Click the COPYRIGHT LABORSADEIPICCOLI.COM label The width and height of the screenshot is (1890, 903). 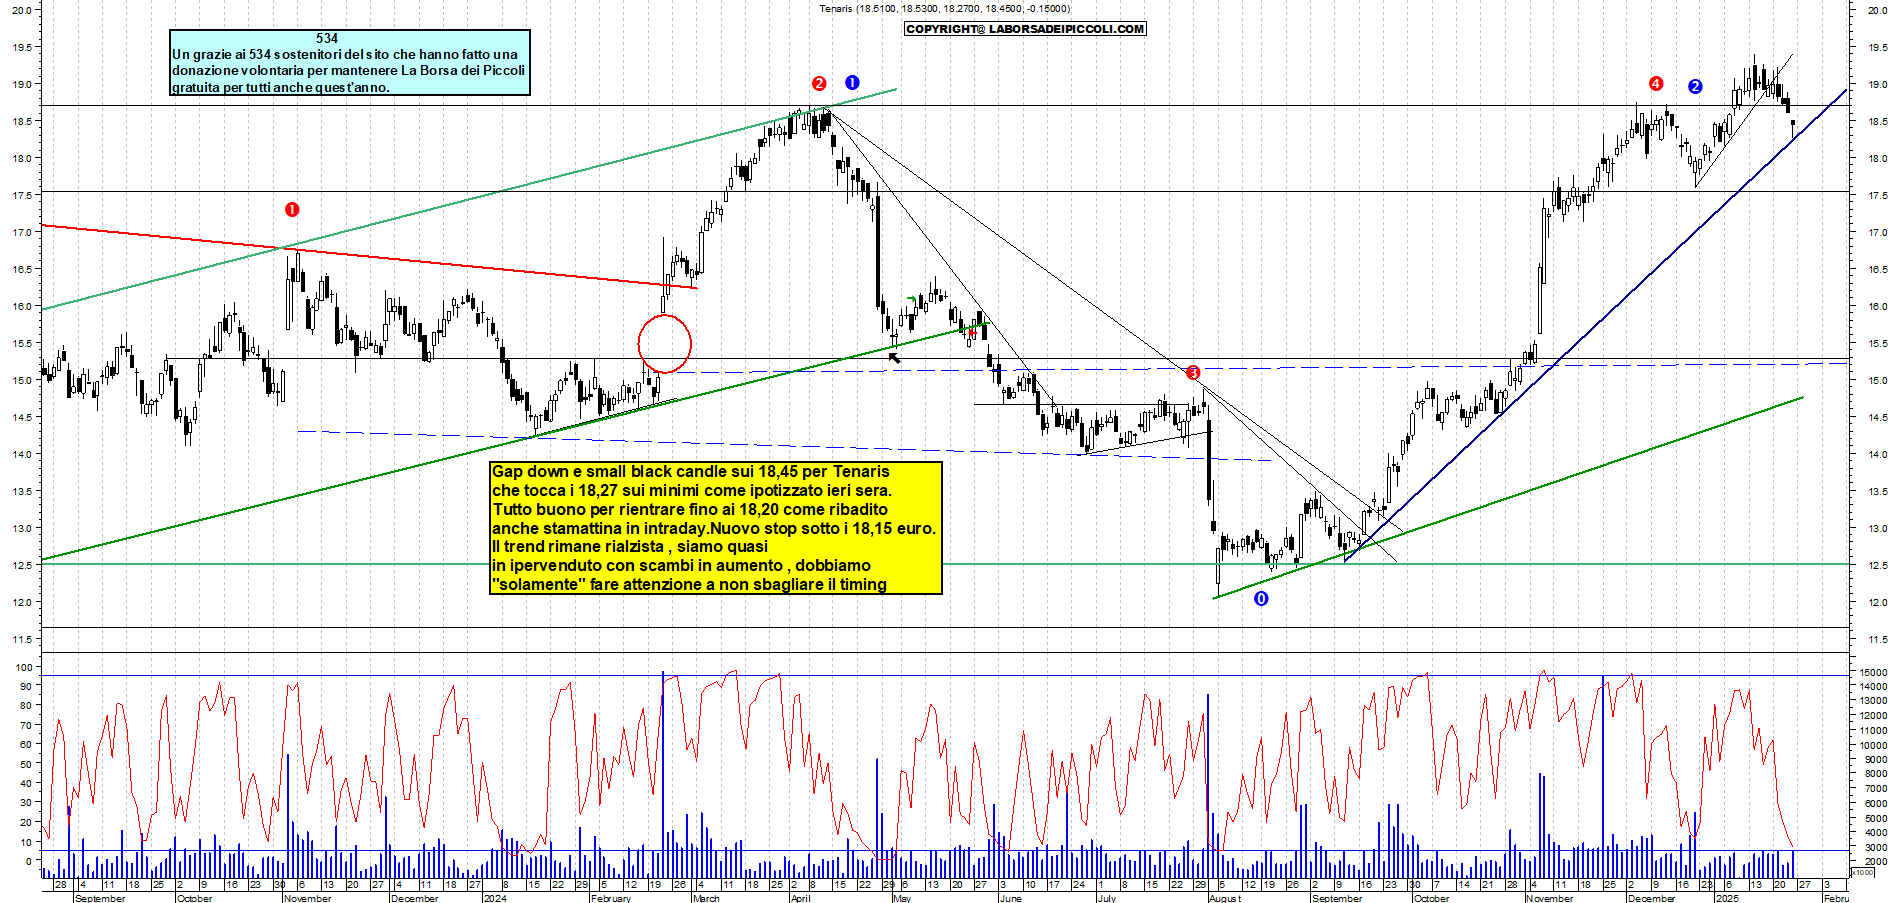[1025, 29]
